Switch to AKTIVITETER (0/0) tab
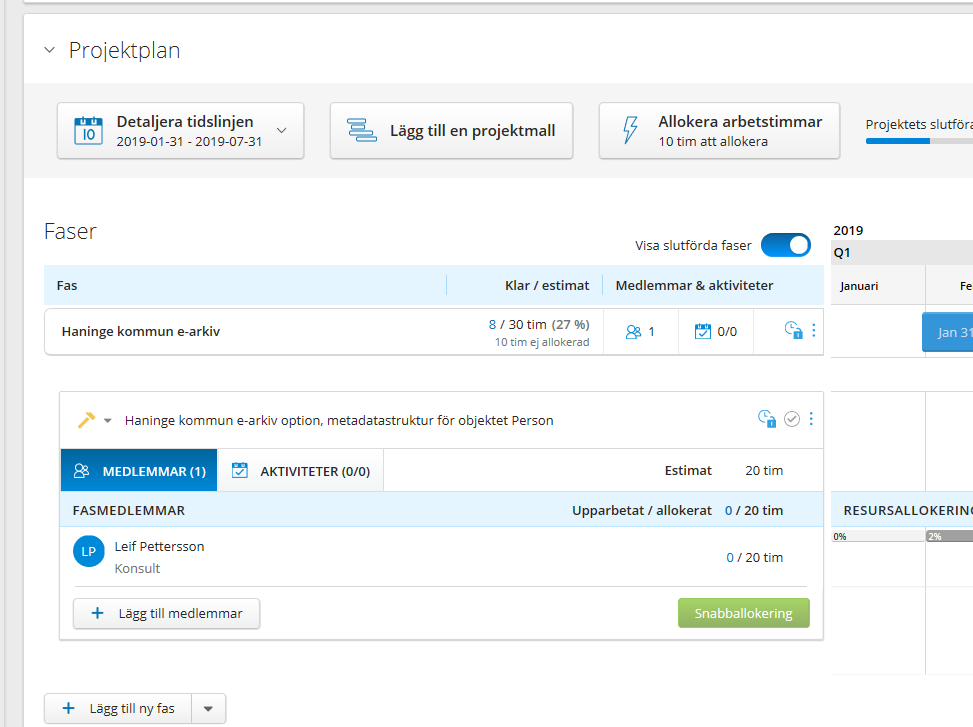This screenshot has height=727, width=973. 300,471
